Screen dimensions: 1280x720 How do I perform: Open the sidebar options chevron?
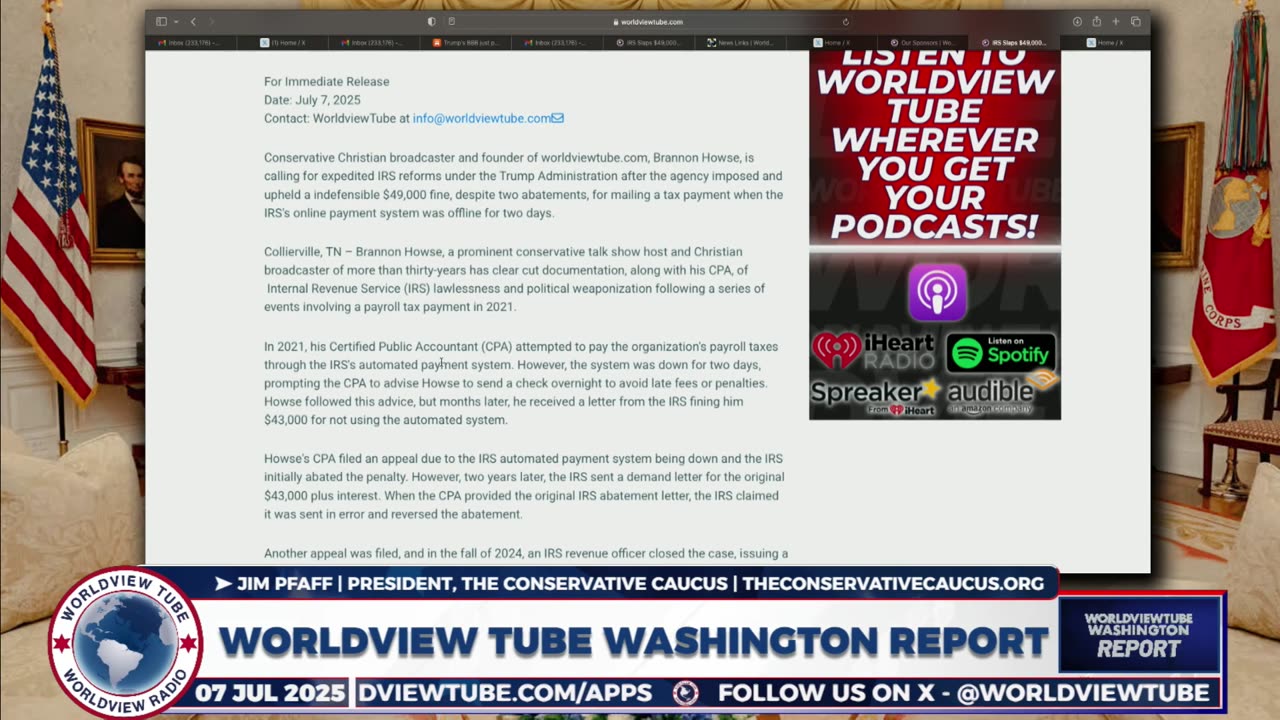[x=175, y=21]
